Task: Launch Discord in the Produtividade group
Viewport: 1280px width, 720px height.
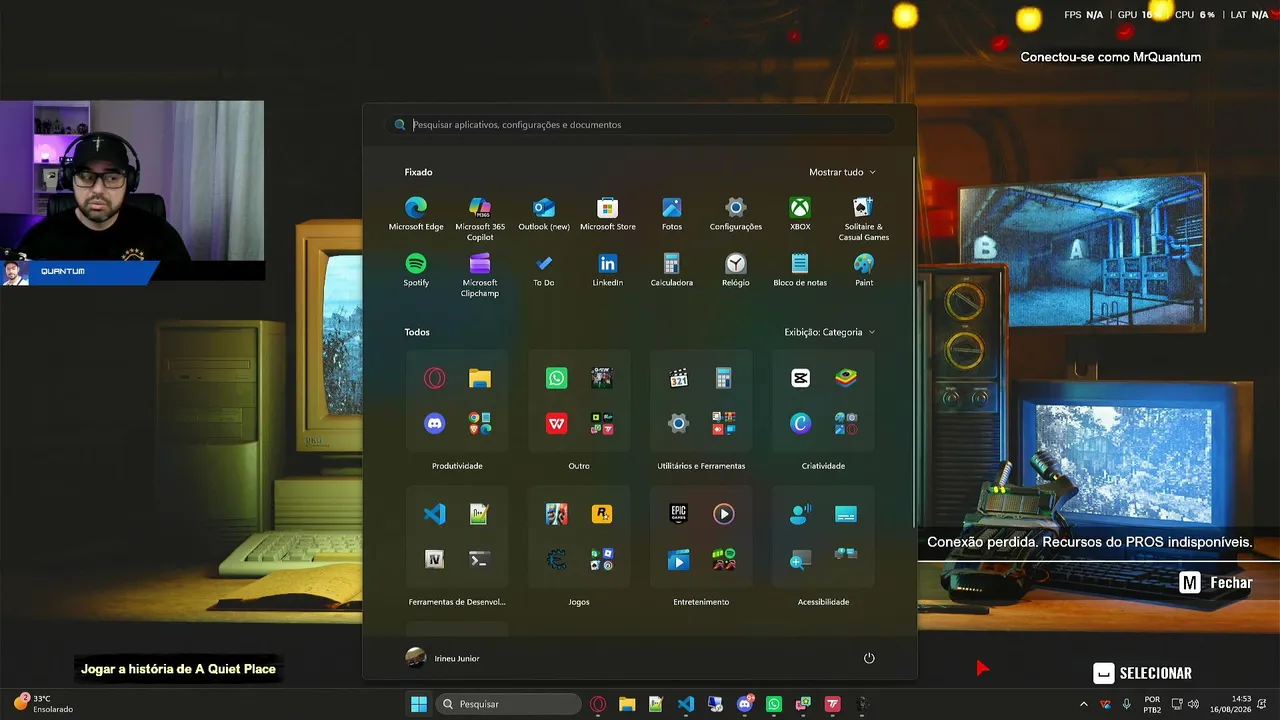Action: [434, 424]
